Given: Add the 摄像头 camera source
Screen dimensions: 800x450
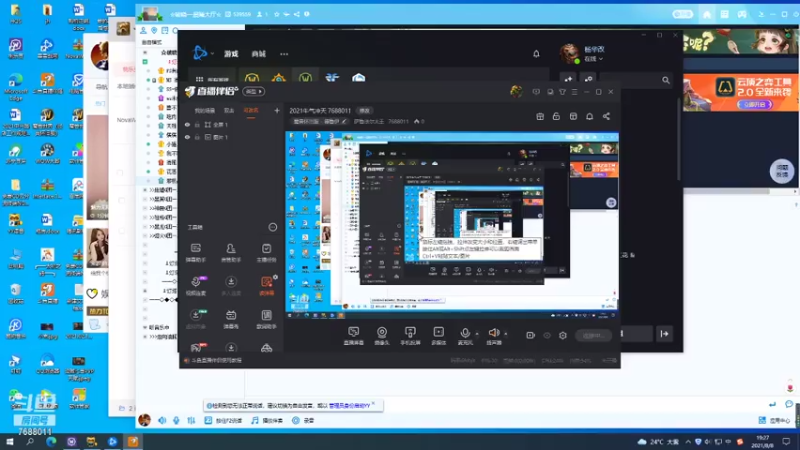Looking at the screenshot, I should click(x=382, y=336).
